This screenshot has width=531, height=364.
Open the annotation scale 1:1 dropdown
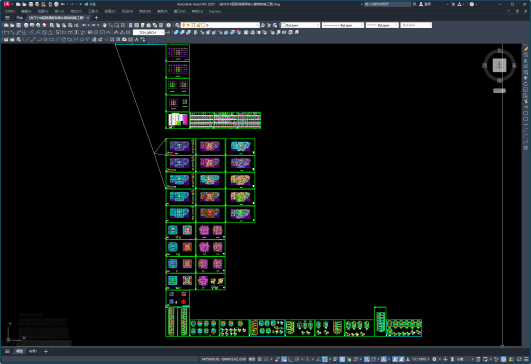[421, 359]
